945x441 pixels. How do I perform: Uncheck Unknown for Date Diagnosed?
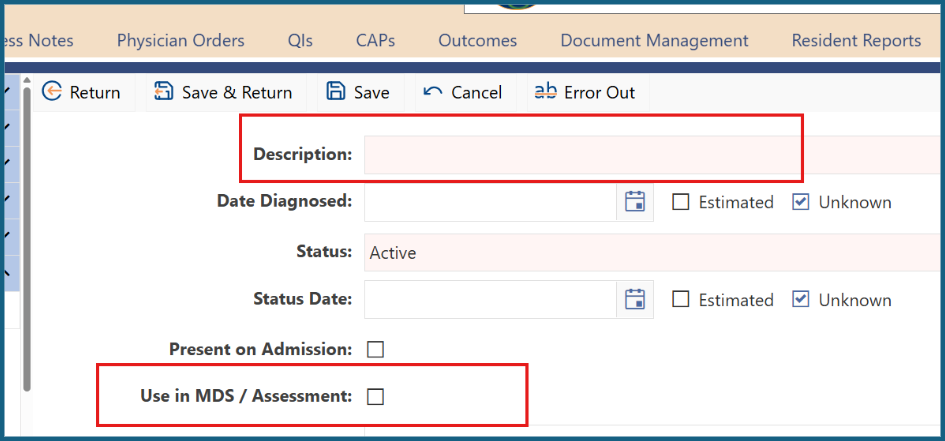(800, 202)
